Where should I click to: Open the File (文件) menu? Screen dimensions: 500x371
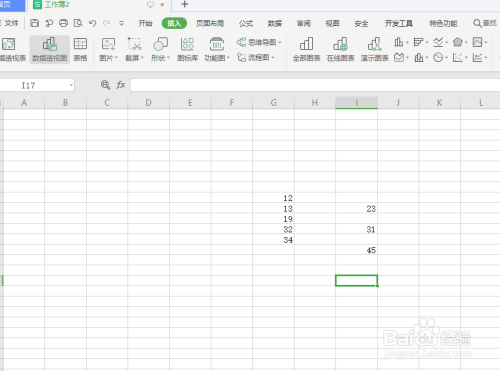(x=10, y=23)
